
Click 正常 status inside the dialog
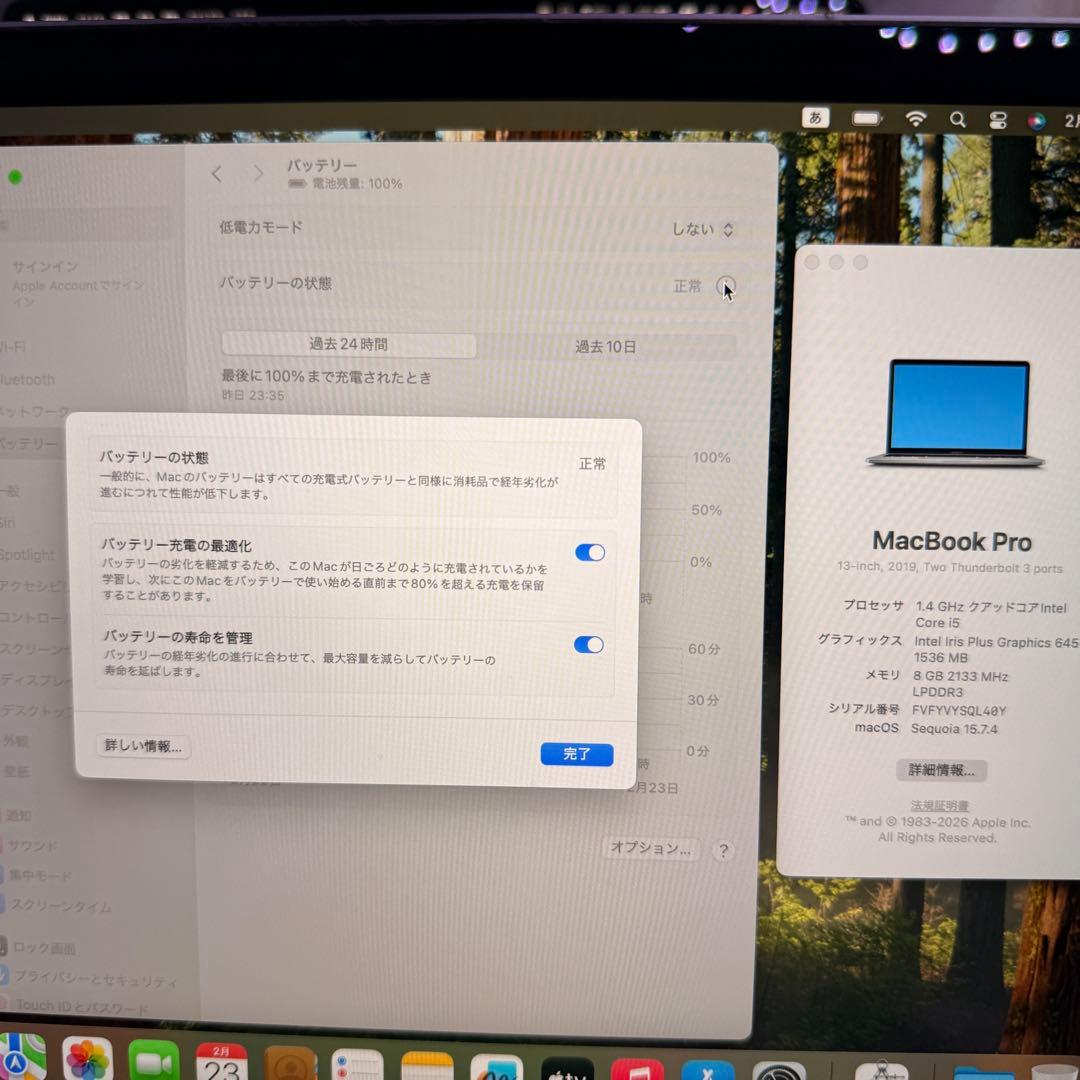point(592,464)
